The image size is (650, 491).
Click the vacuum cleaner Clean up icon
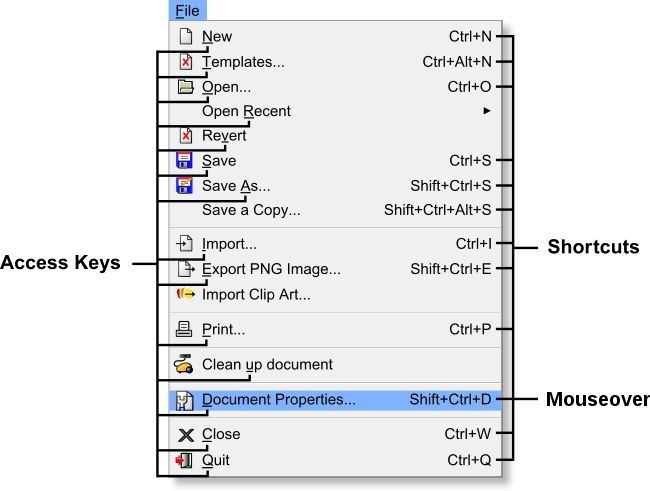(x=184, y=364)
